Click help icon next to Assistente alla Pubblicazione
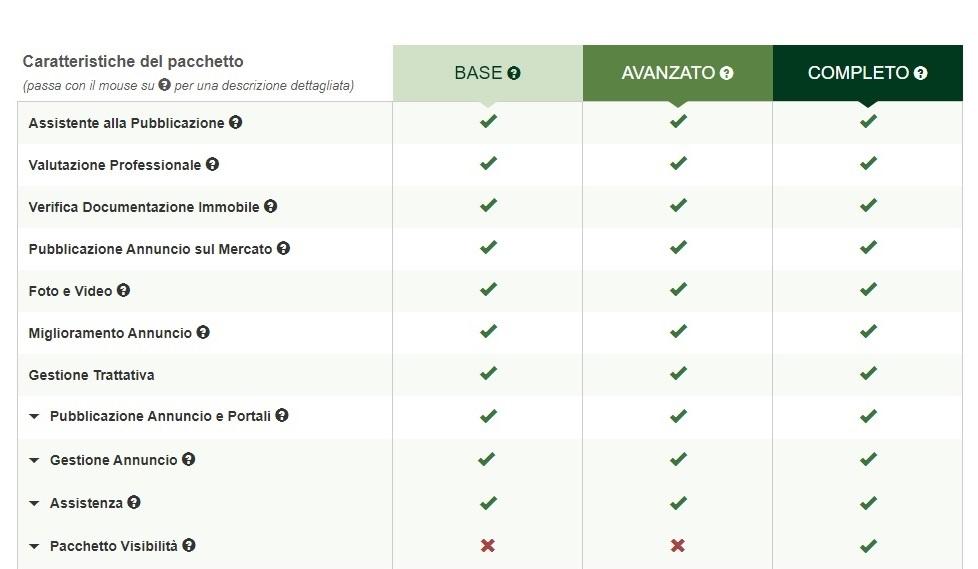This screenshot has width=978, height=569. pos(235,122)
